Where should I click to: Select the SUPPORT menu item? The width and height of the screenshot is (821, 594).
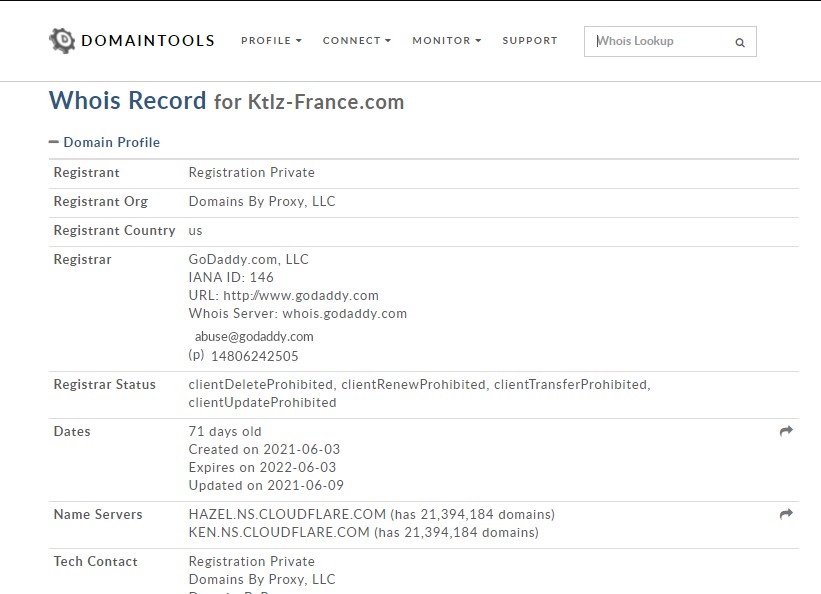(x=530, y=40)
